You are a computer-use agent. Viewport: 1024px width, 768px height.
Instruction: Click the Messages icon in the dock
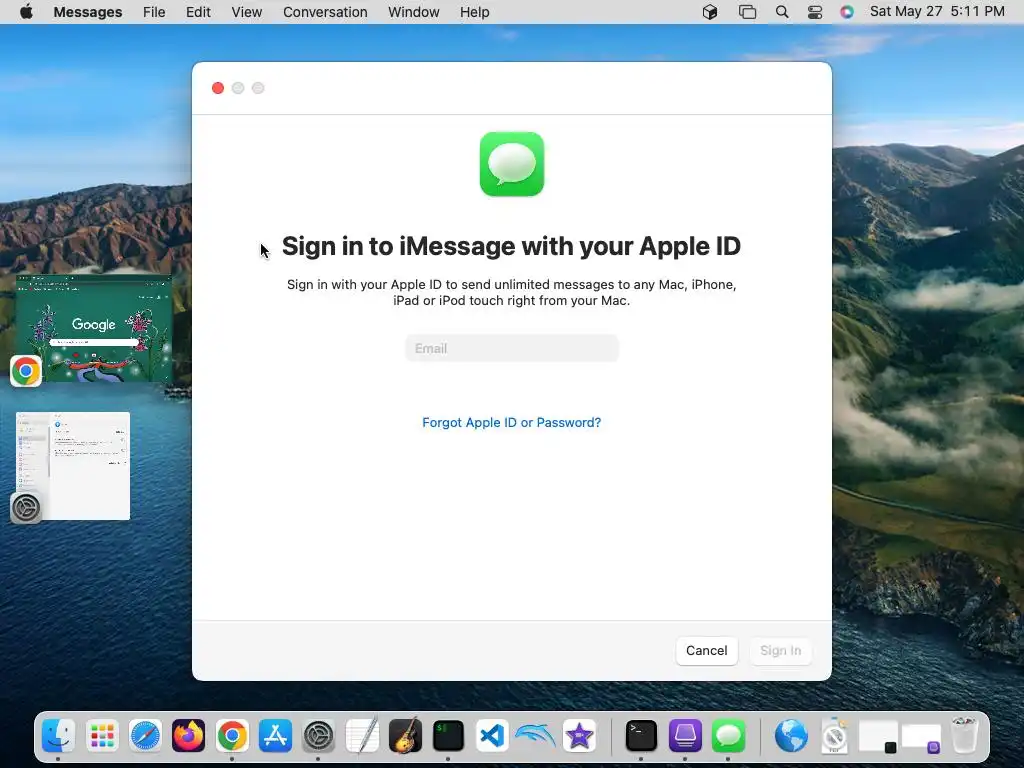point(728,736)
